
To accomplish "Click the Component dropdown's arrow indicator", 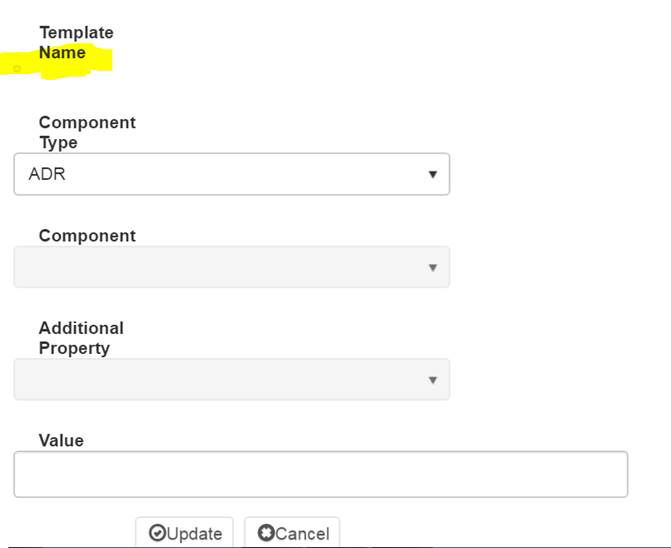I will coord(432,267).
